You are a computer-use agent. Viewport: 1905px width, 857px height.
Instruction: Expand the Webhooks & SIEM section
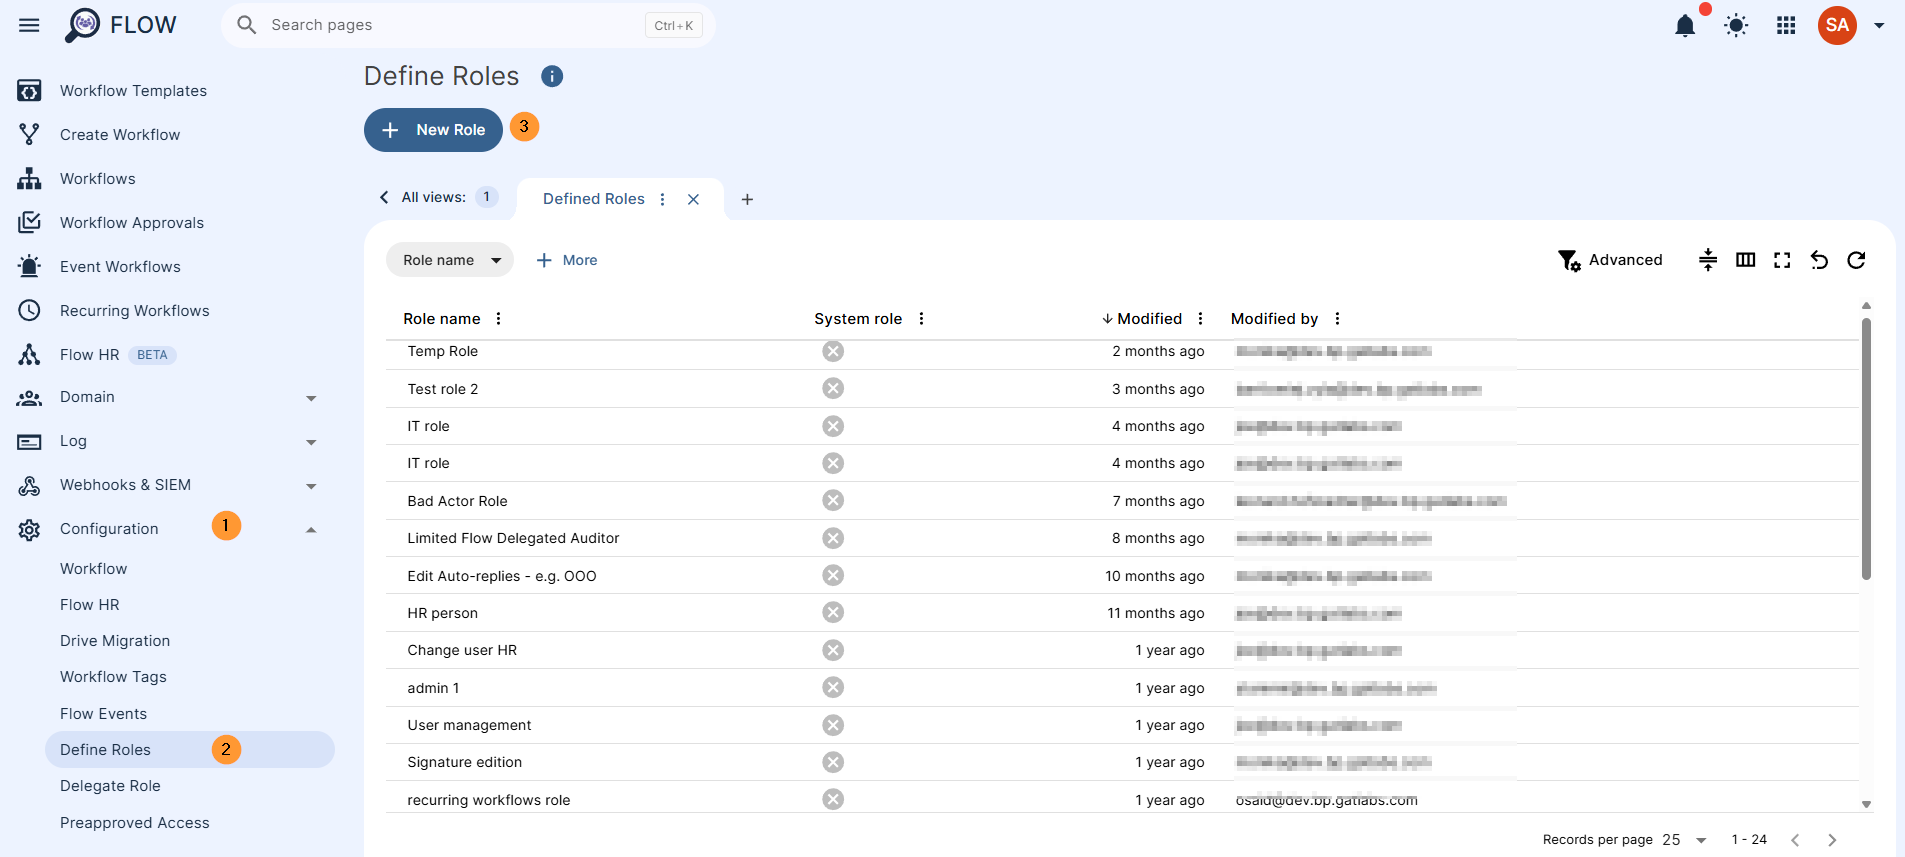311,486
